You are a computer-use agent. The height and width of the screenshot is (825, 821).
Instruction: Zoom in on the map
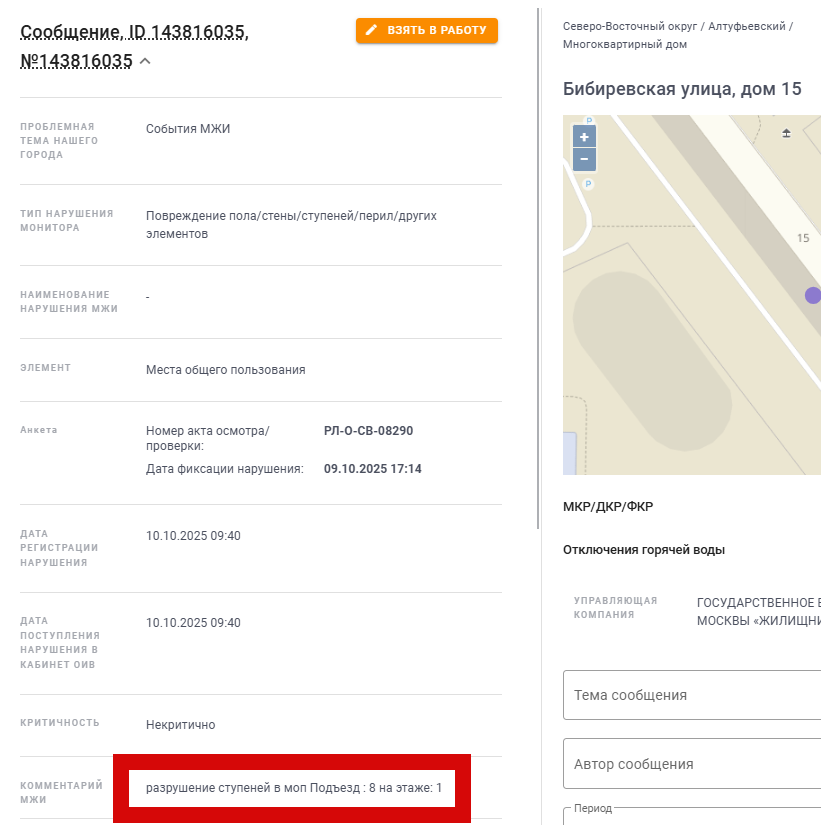[584, 137]
